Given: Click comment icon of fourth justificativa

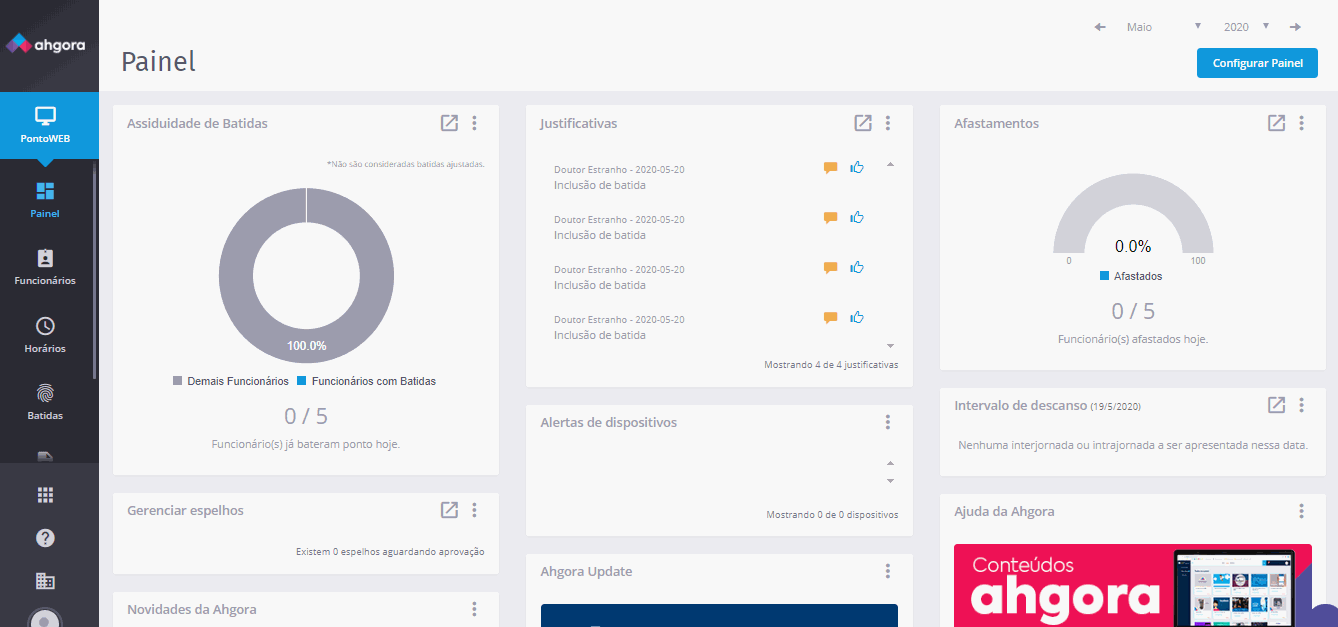Looking at the screenshot, I should pos(830,318).
